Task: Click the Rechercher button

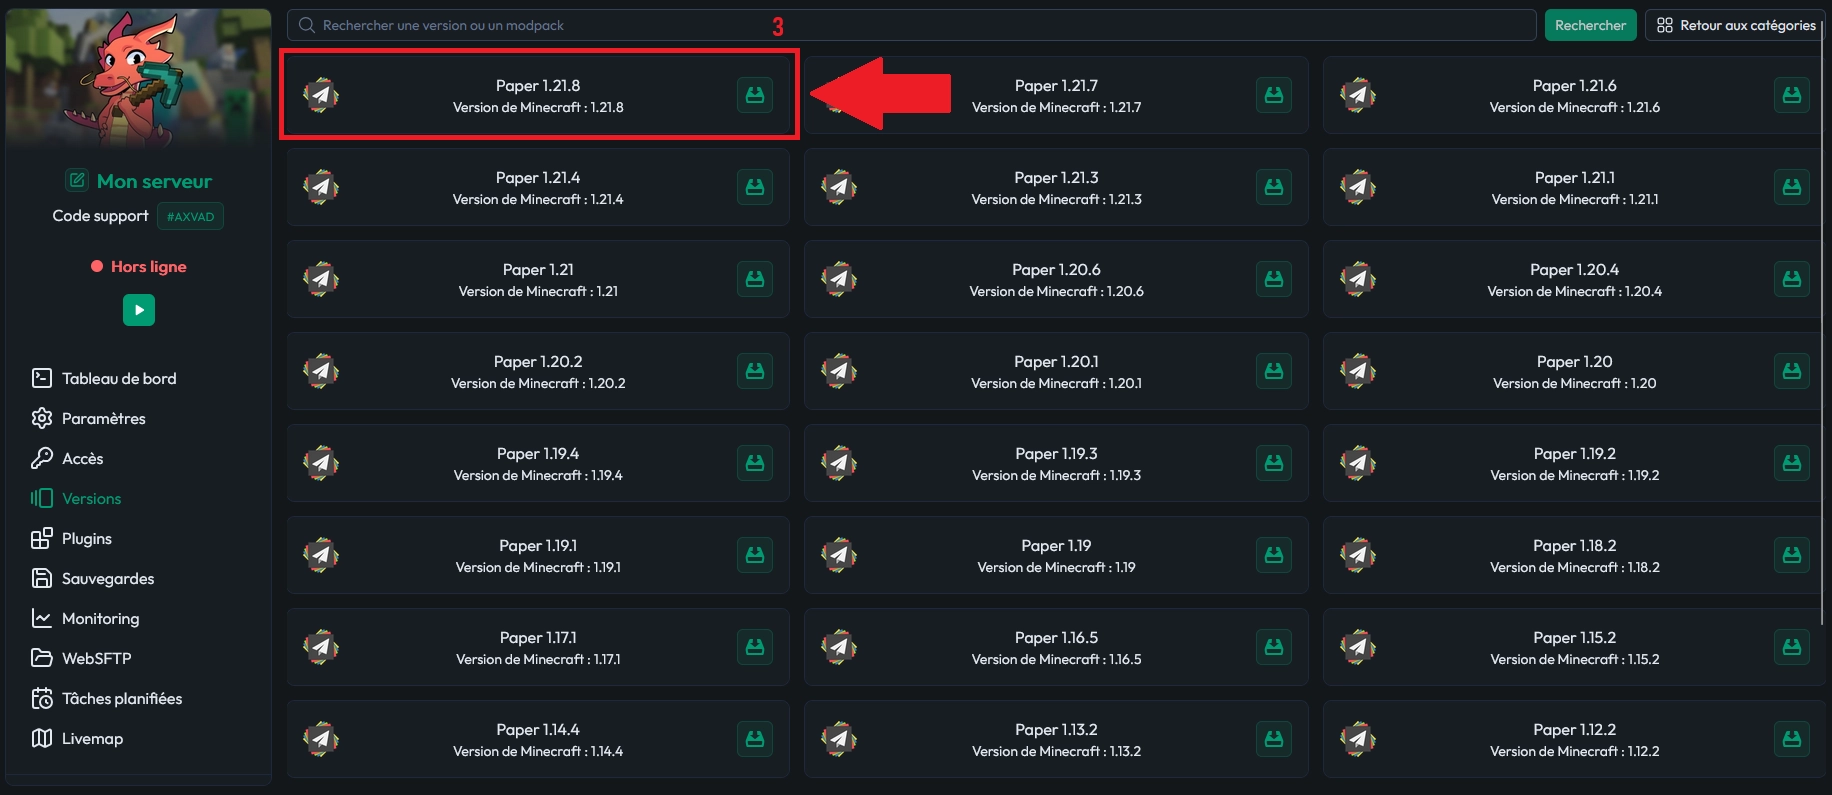Action: [1590, 24]
